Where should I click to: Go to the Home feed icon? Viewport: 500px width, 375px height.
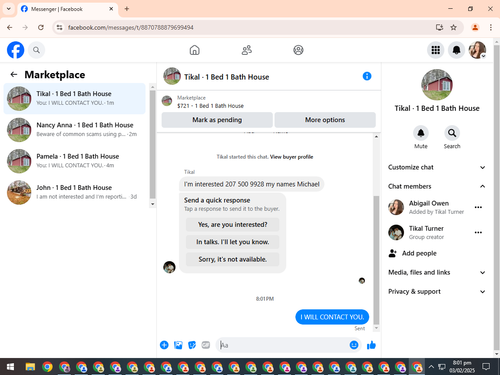(195, 50)
